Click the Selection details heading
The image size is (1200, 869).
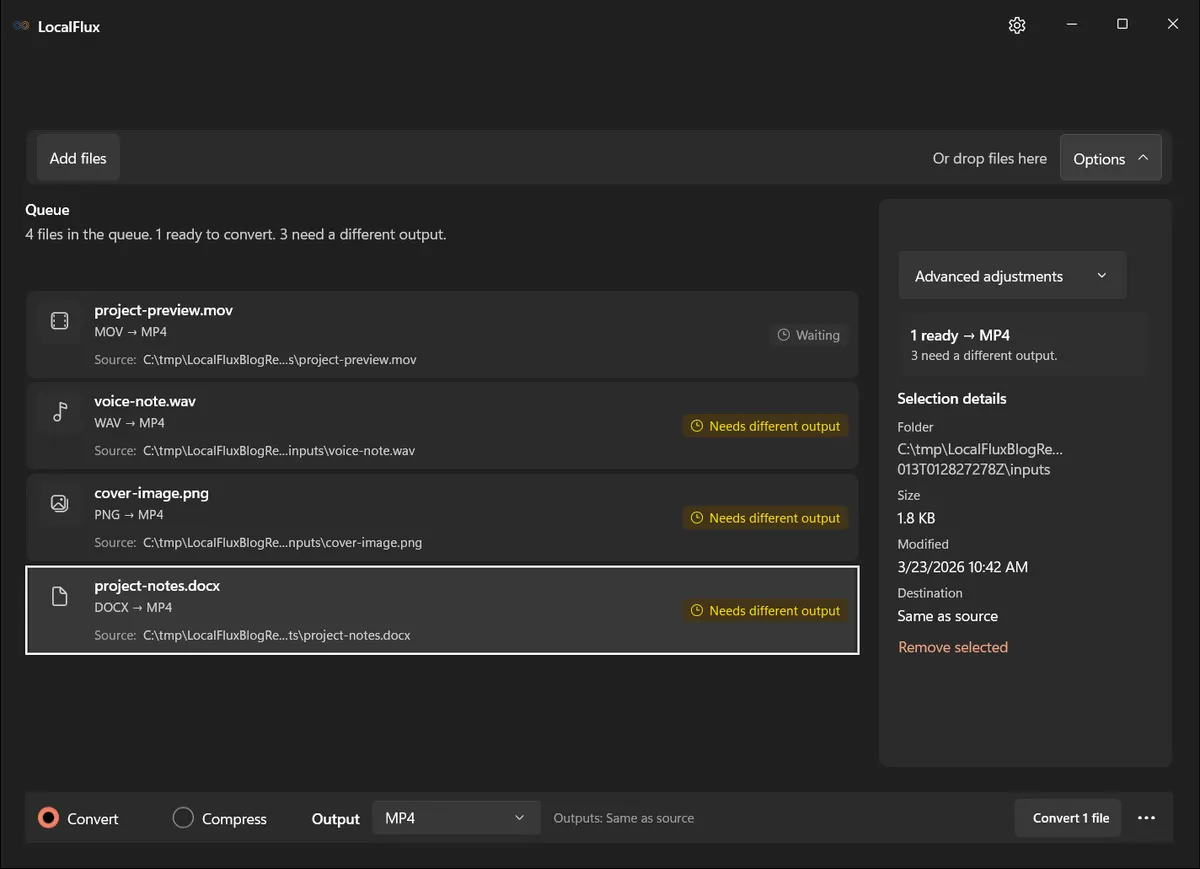952,398
